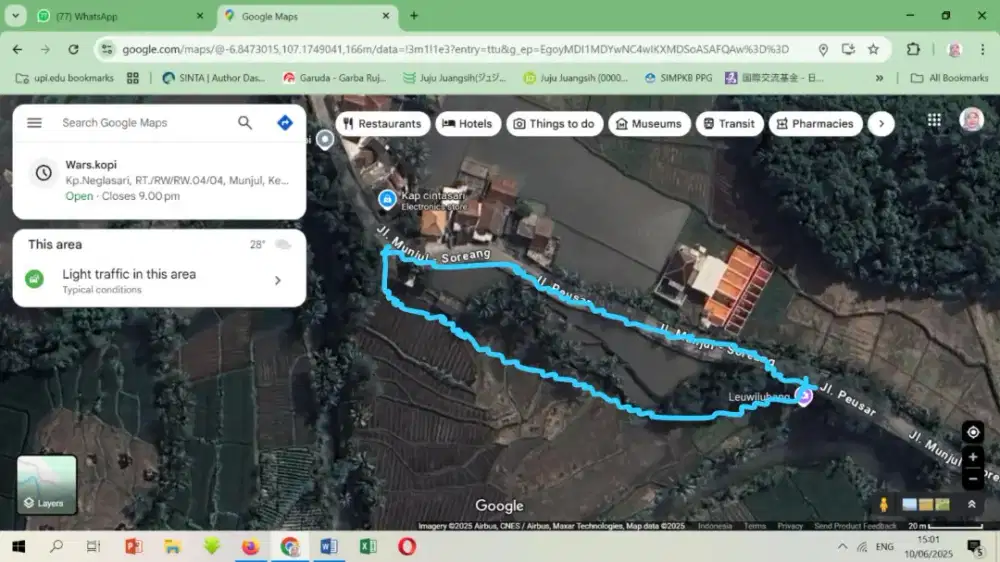Viewport: 1000px width, 562px height.
Task: Open the Google apps grid
Action: point(934,120)
